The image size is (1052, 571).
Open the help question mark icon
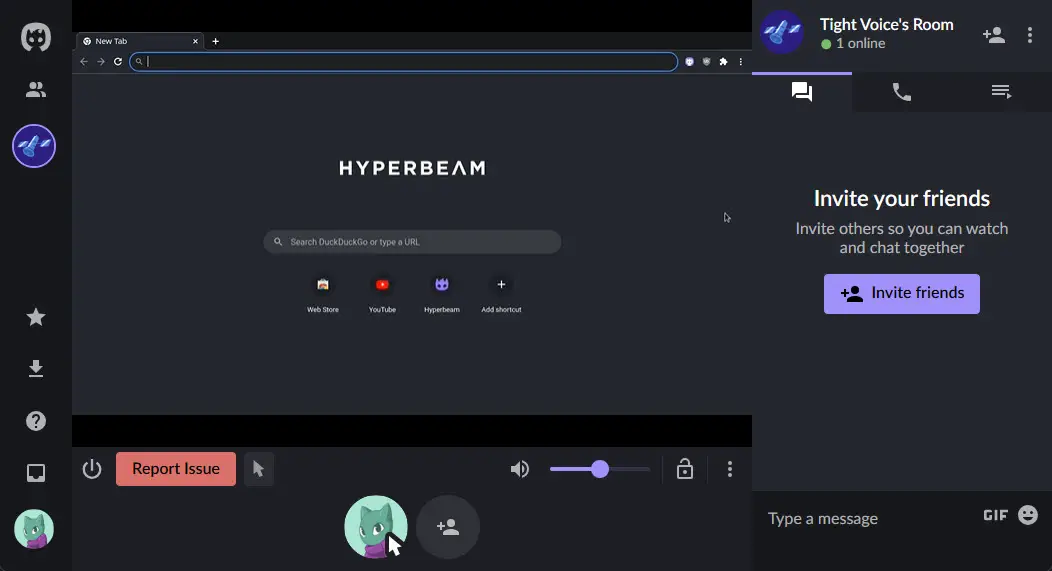pos(36,421)
